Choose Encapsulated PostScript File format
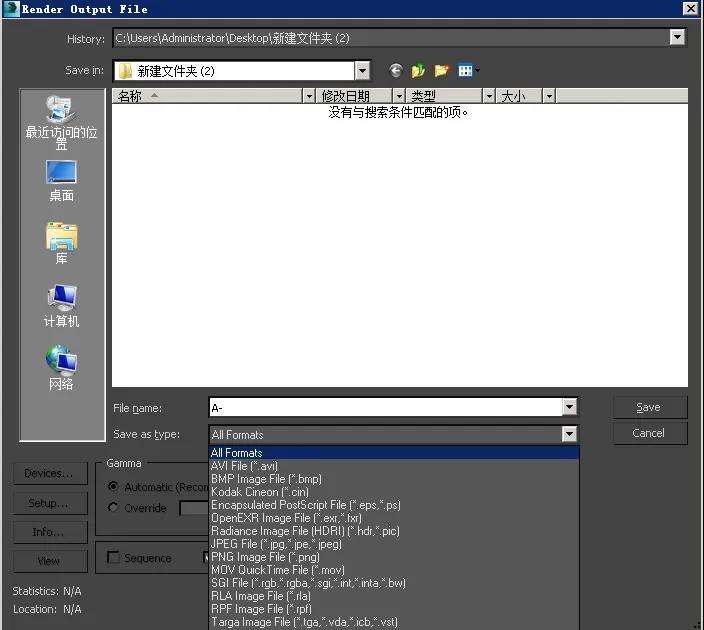Image resolution: width=704 pixels, height=630 pixels. (x=394, y=505)
